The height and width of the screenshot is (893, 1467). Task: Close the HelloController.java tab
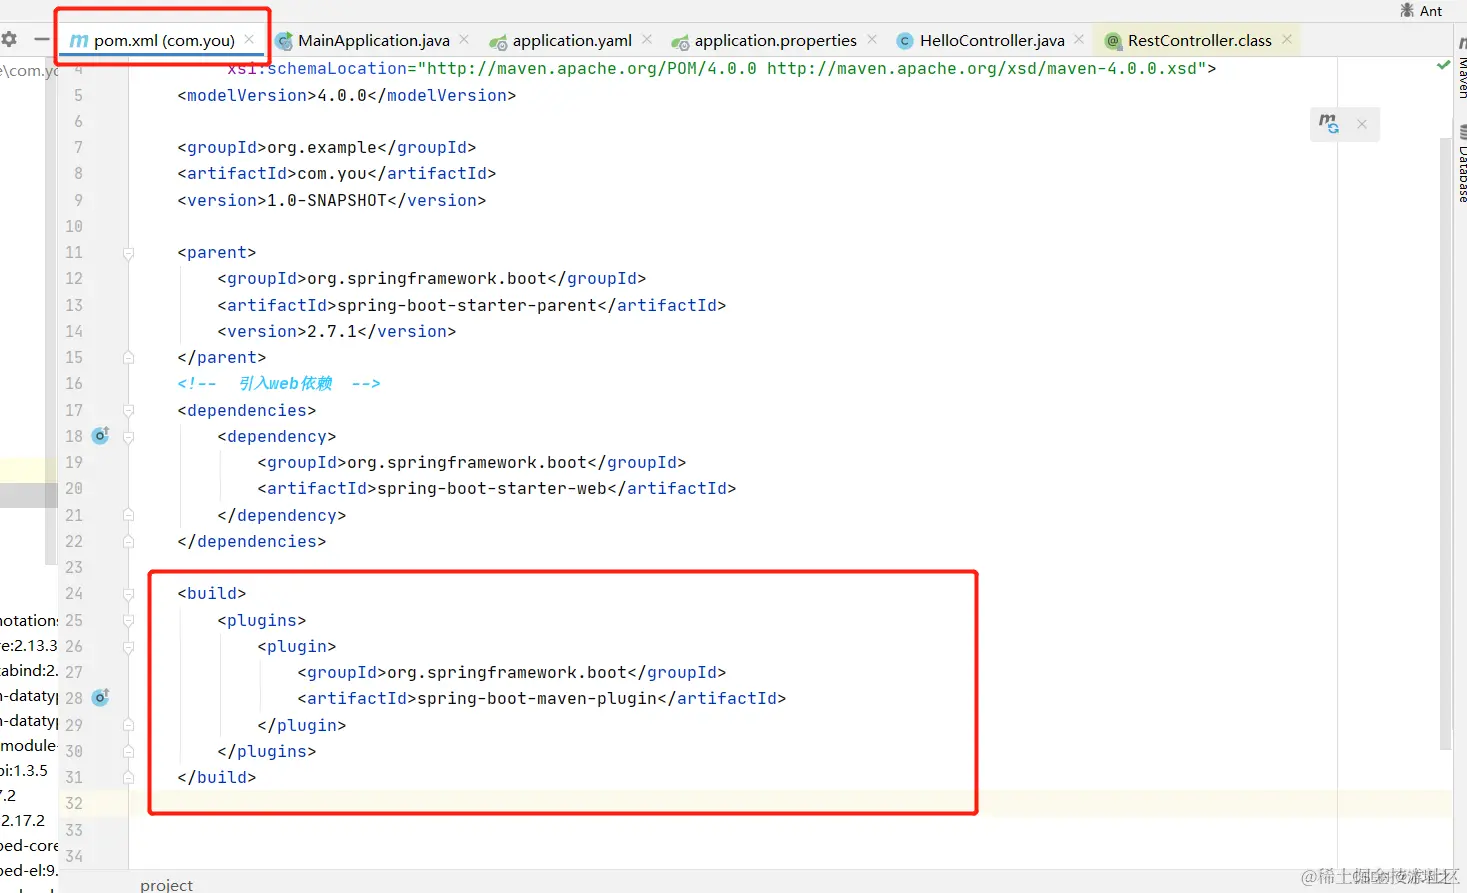click(1079, 39)
